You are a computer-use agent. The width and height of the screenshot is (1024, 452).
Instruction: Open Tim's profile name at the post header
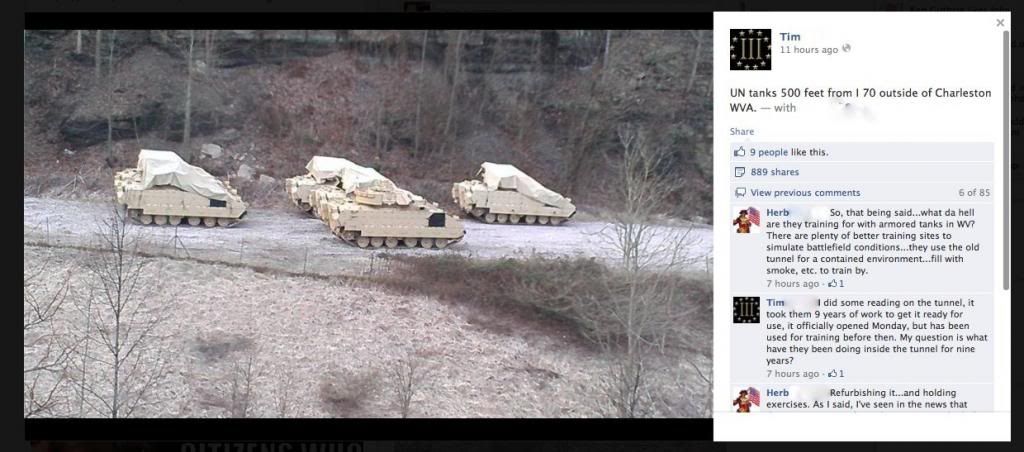click(x=790, y=37)
